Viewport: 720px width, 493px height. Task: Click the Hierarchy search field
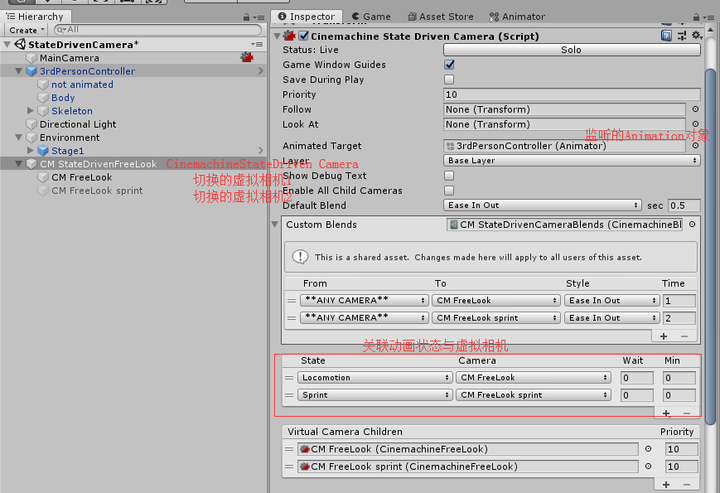coord(158,30)
